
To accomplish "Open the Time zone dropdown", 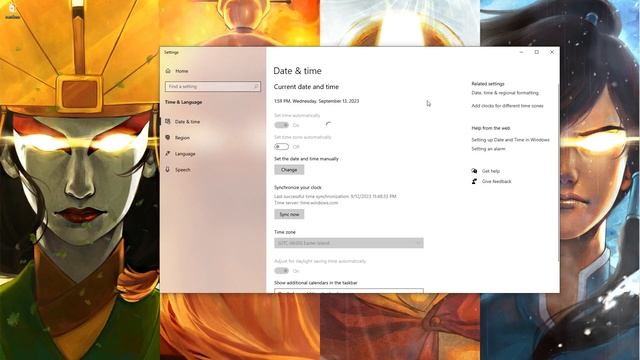I will click(x=349, y=243).
